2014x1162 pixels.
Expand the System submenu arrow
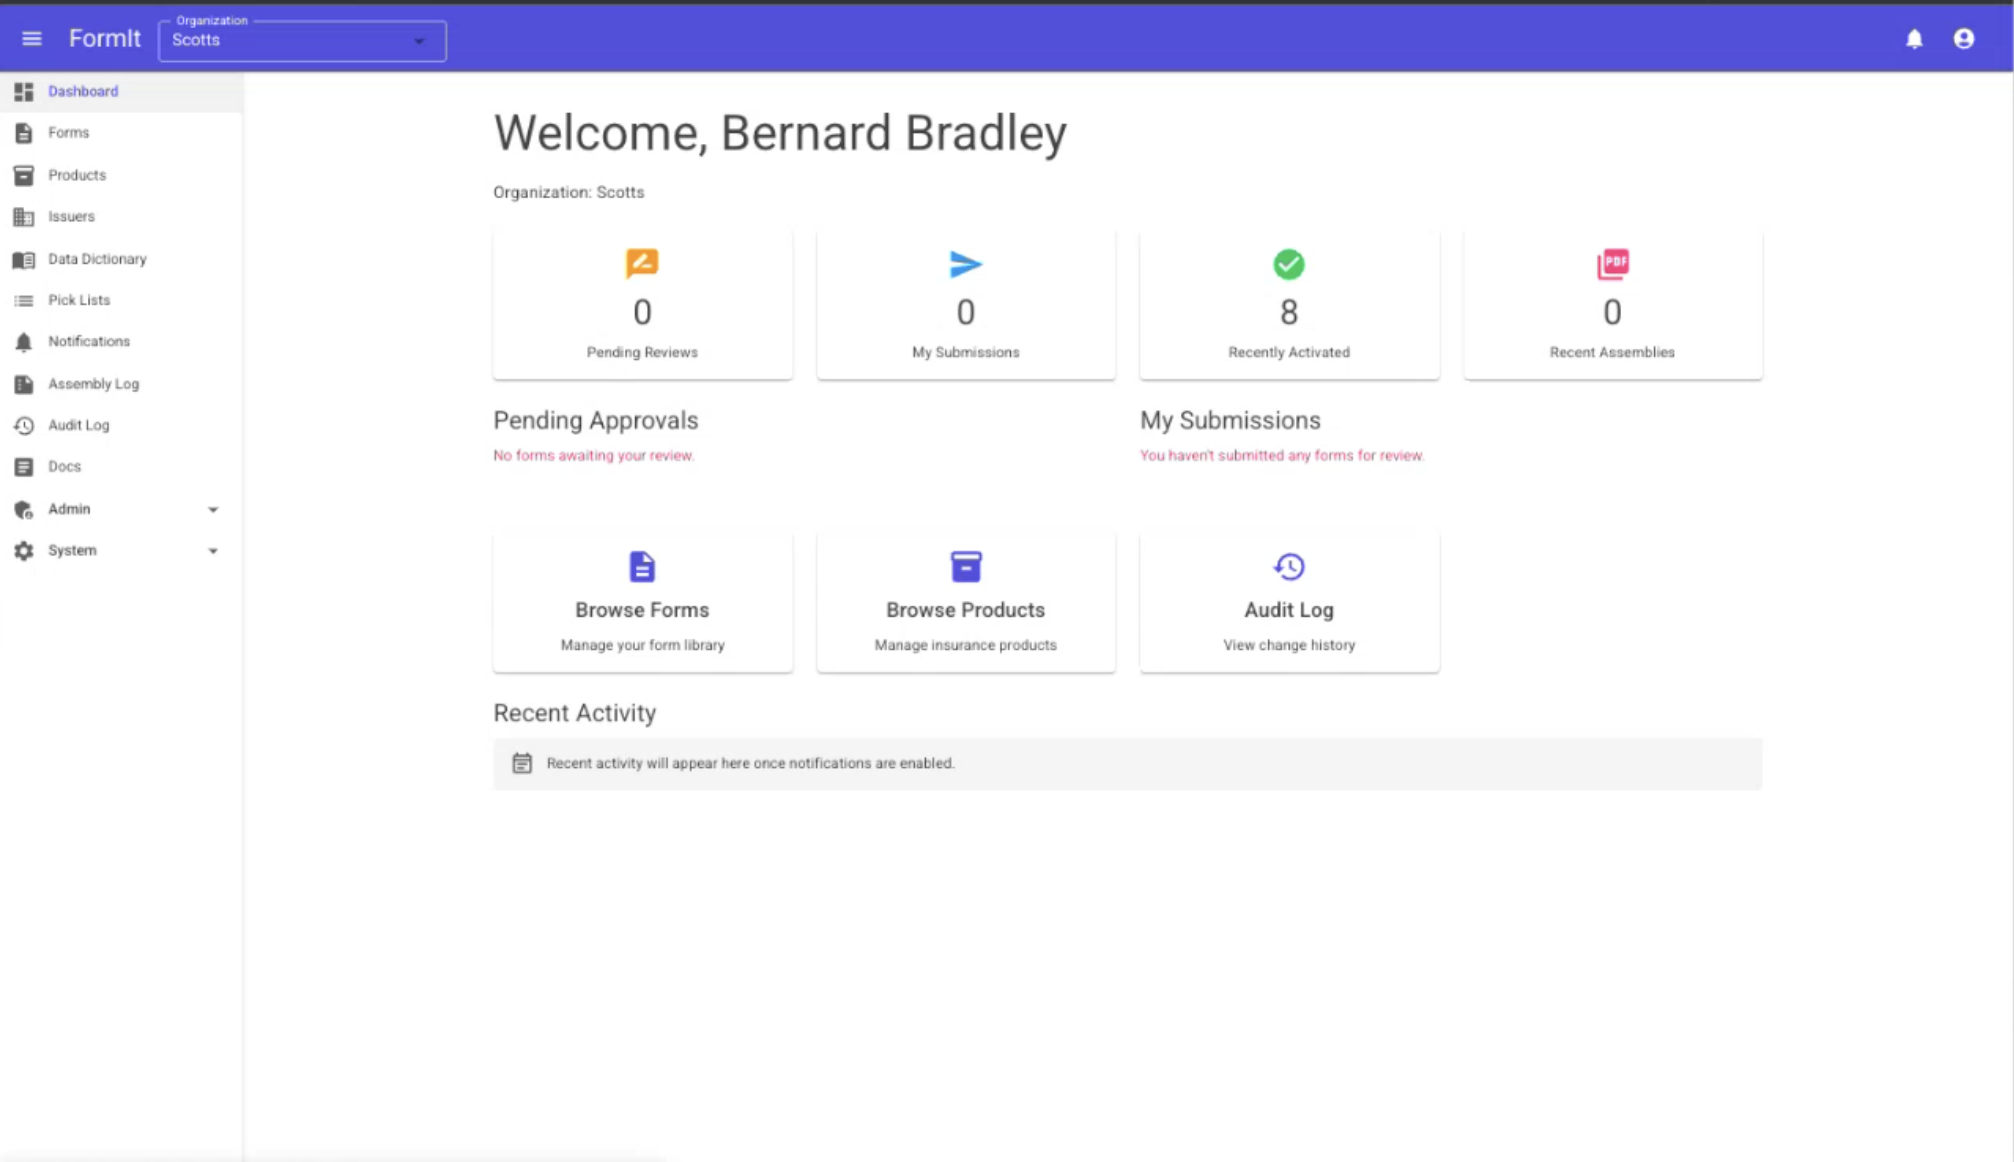[x=213, y=551]
